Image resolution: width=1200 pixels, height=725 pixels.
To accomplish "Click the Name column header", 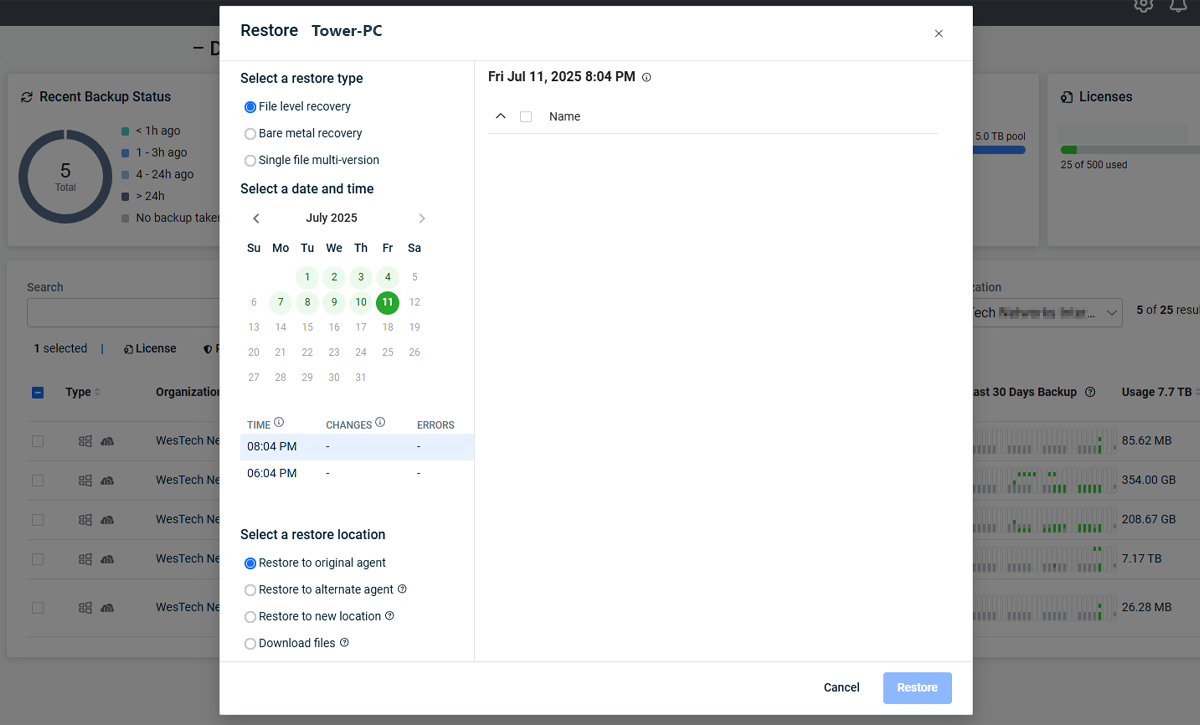I will 565,117.
